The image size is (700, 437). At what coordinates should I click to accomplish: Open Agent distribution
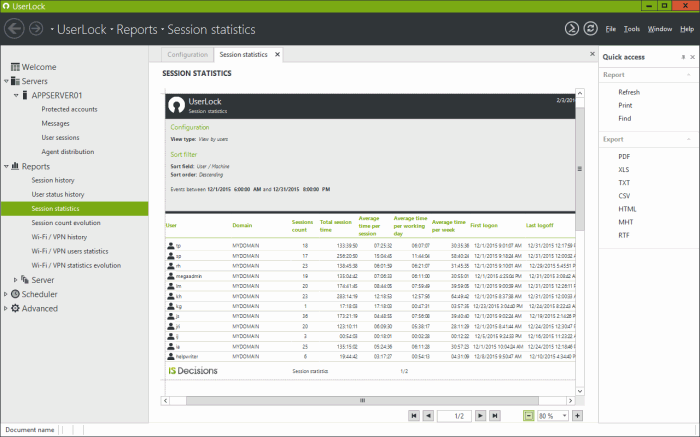click(x=68, y=152)
